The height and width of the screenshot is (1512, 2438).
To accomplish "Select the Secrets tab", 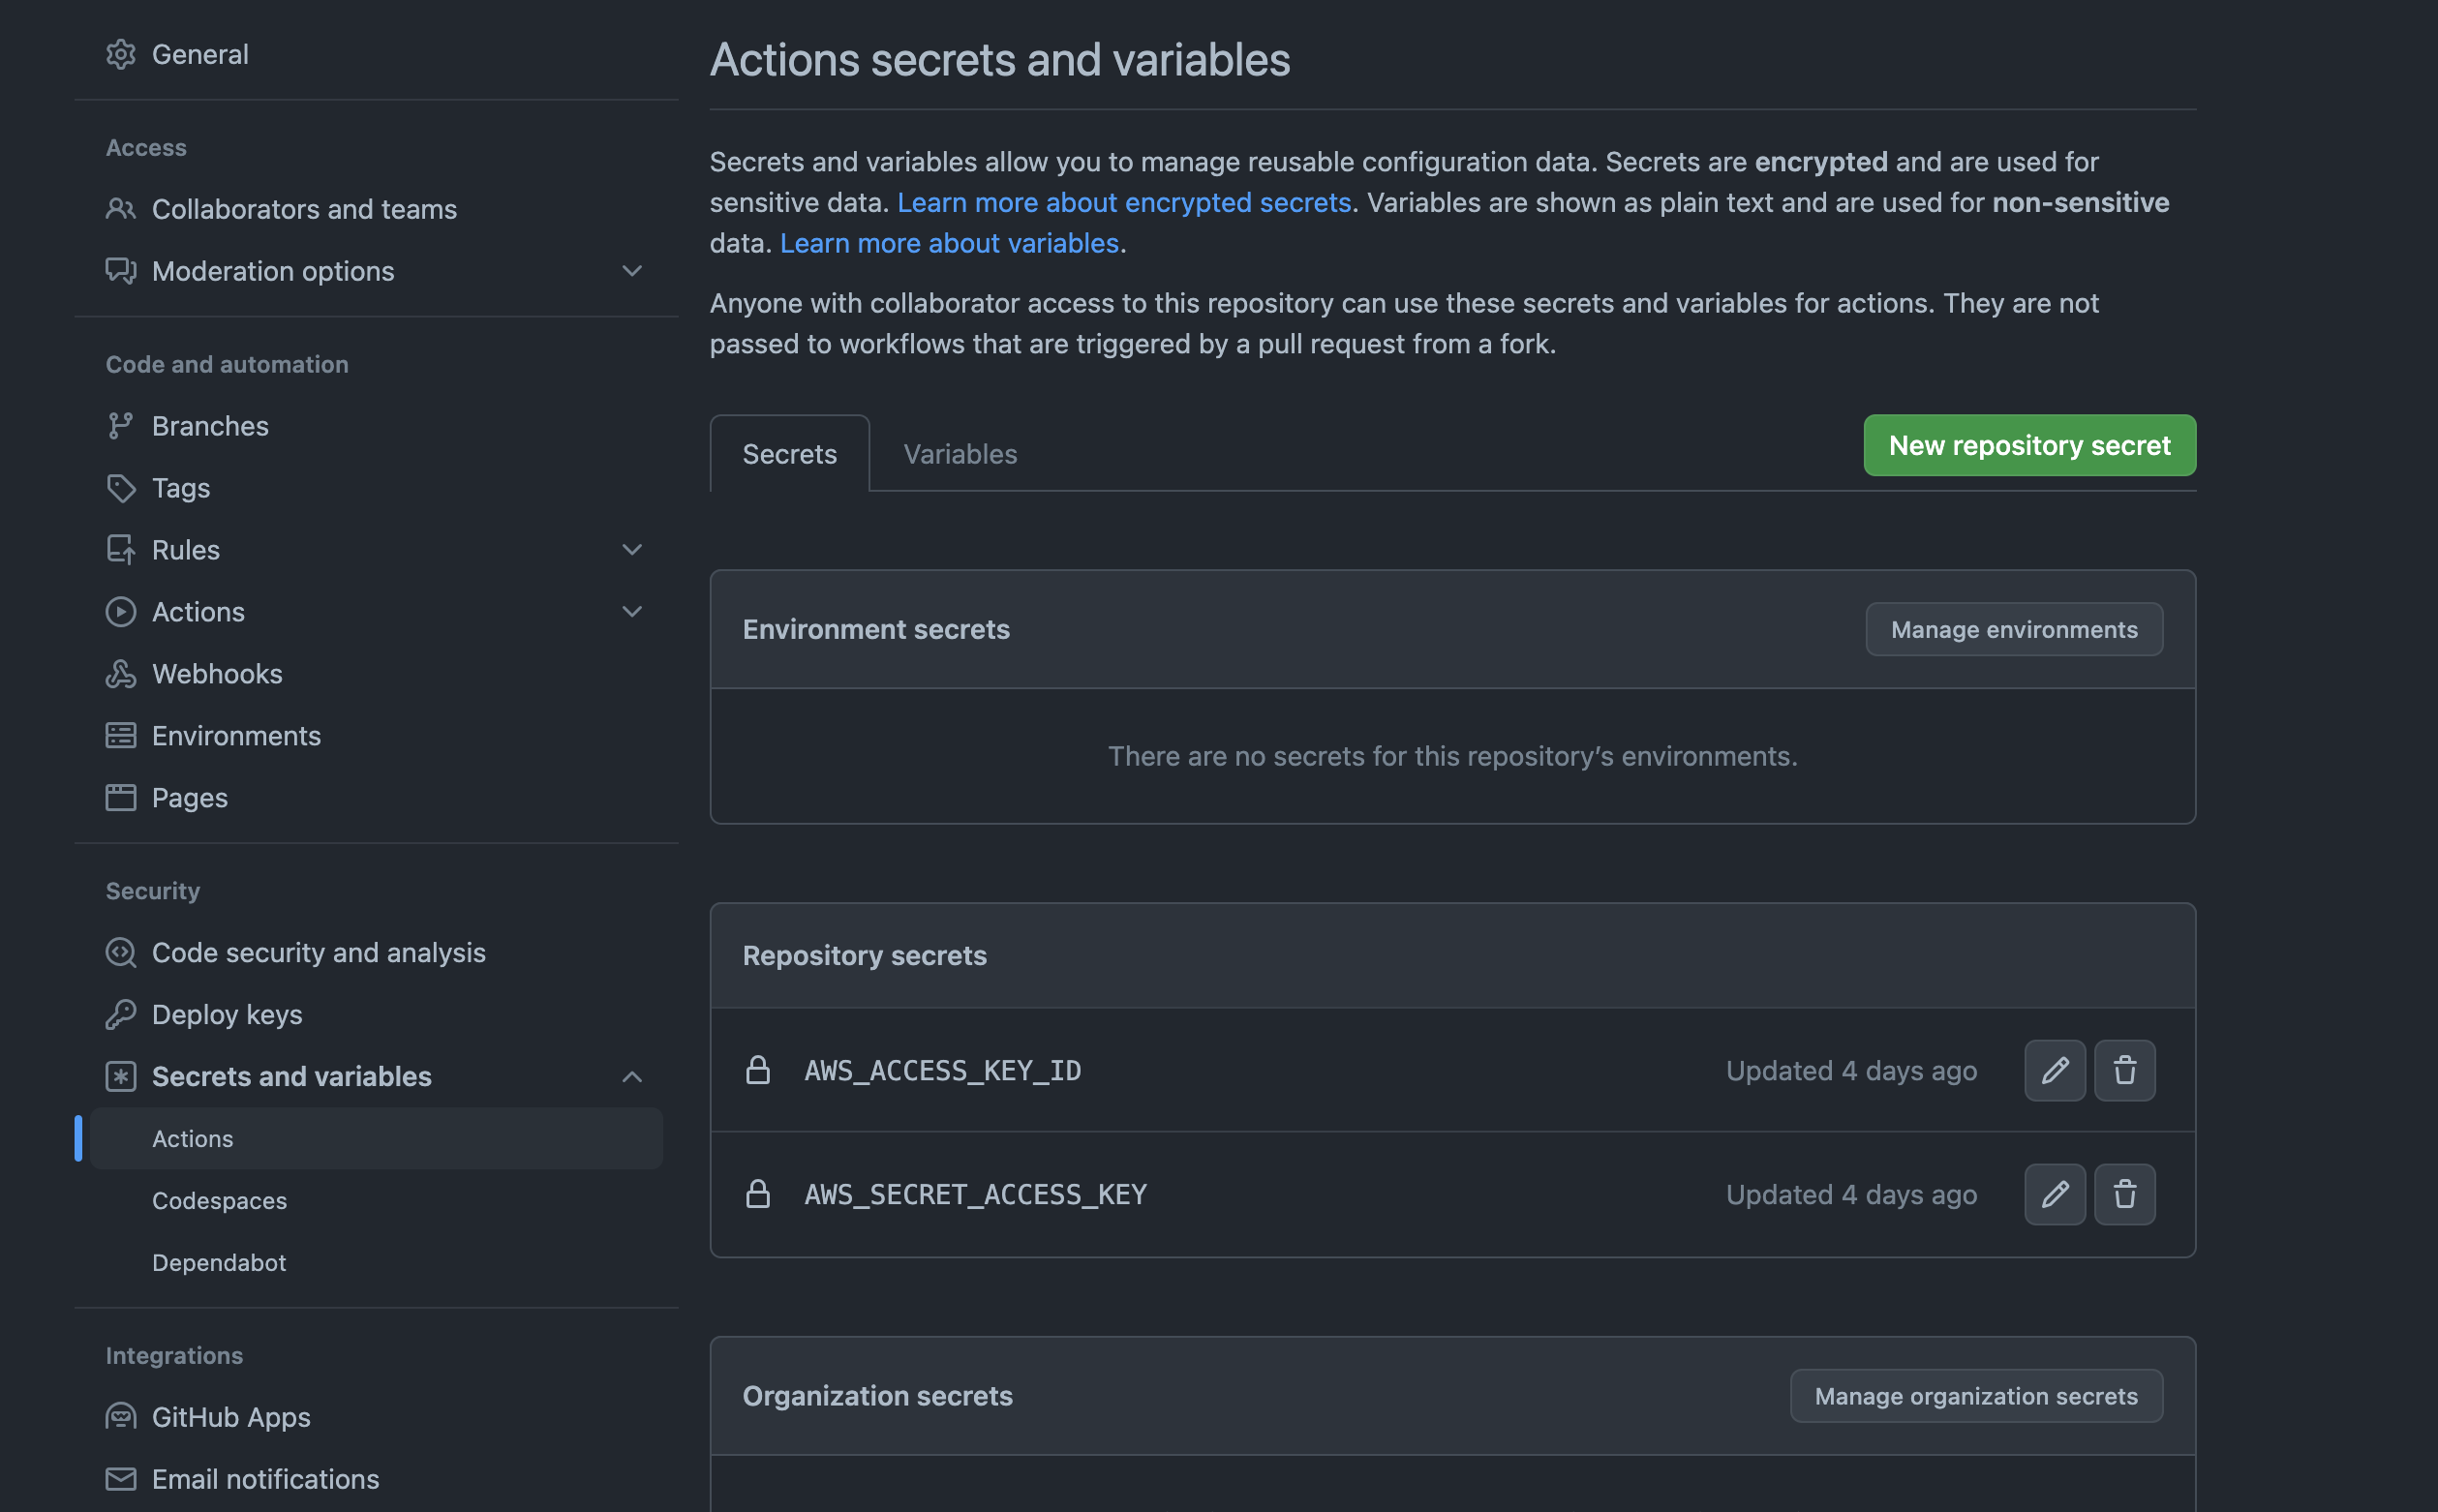I will coord(789,454).
